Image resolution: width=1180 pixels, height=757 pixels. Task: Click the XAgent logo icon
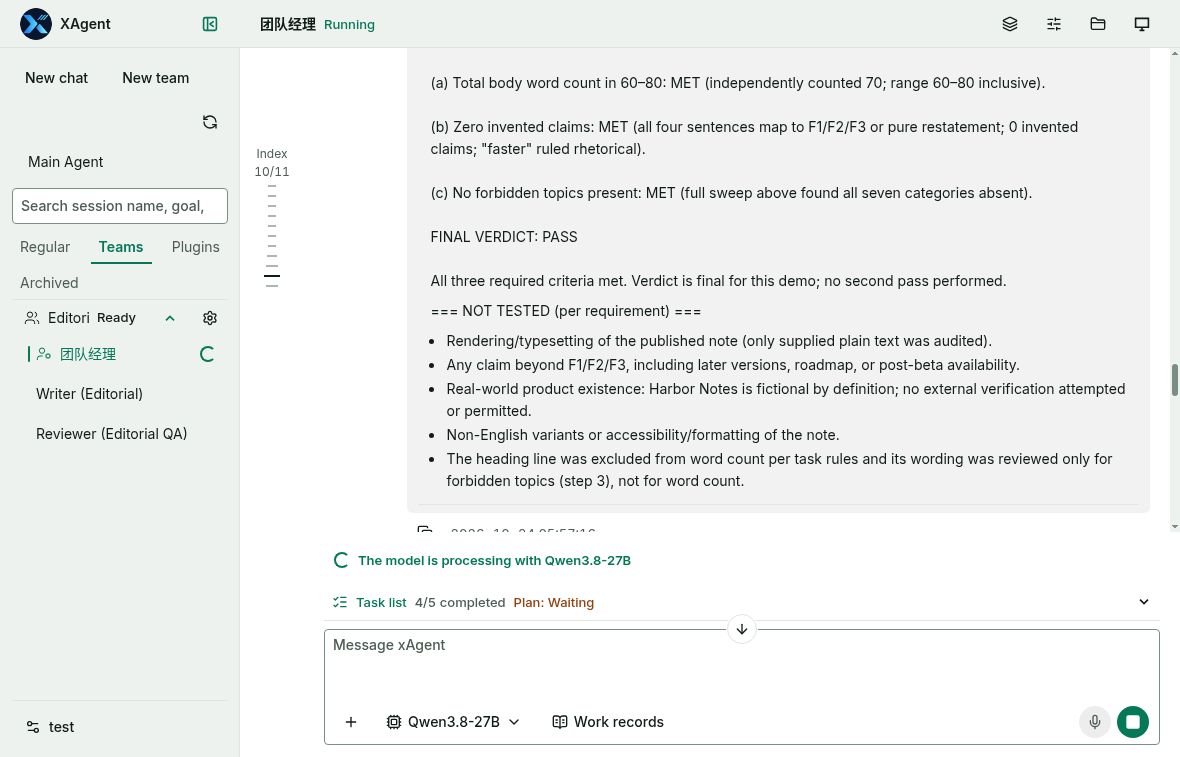tap(35, 24)
